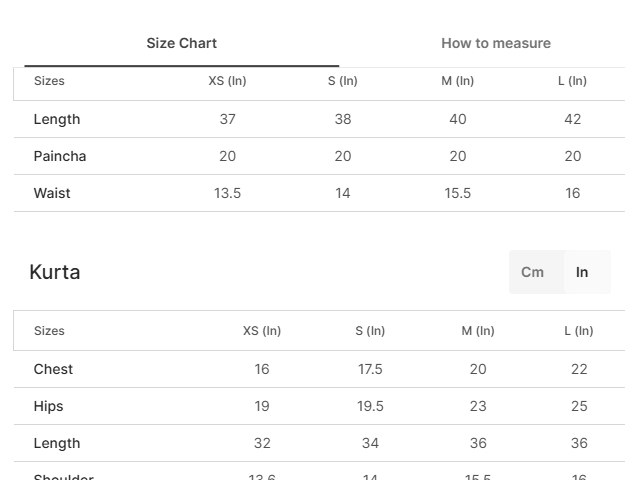This screenshot has height=480, width=625.
Task: Click the top table Length L value 42
Action: click(573, 119)
